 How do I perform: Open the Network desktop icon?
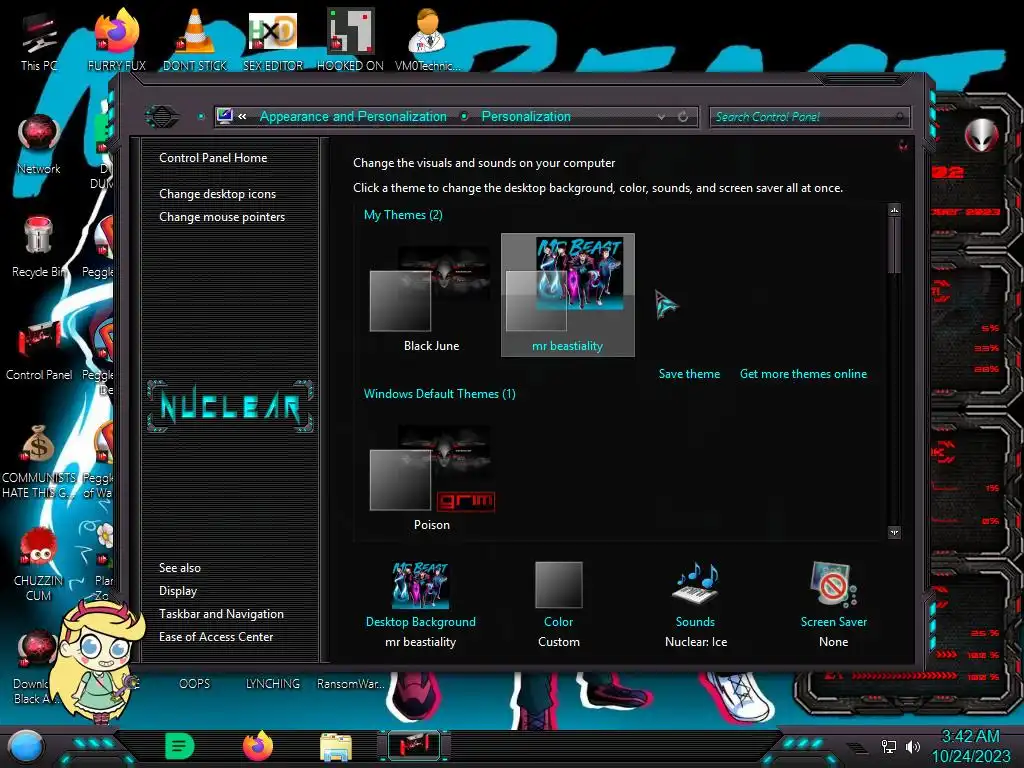point(39,145)
